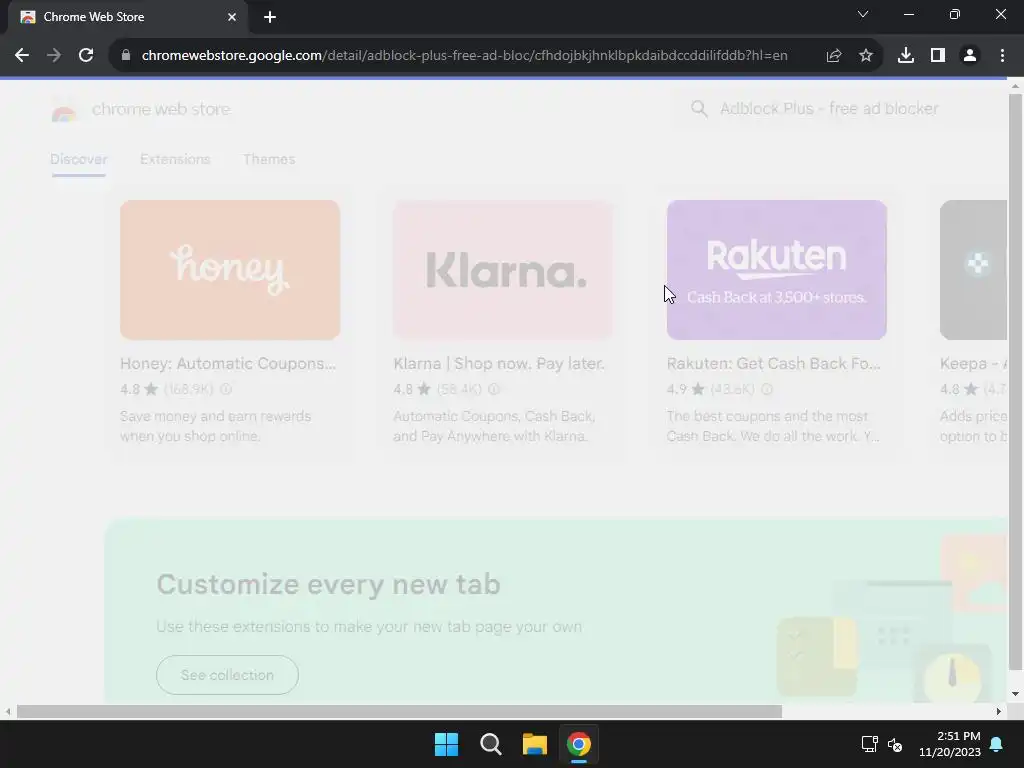The height and width of the screenshot is (768, 1024).
Task: Click the Chrome taskbar icon
Action: tap(579, 744)
